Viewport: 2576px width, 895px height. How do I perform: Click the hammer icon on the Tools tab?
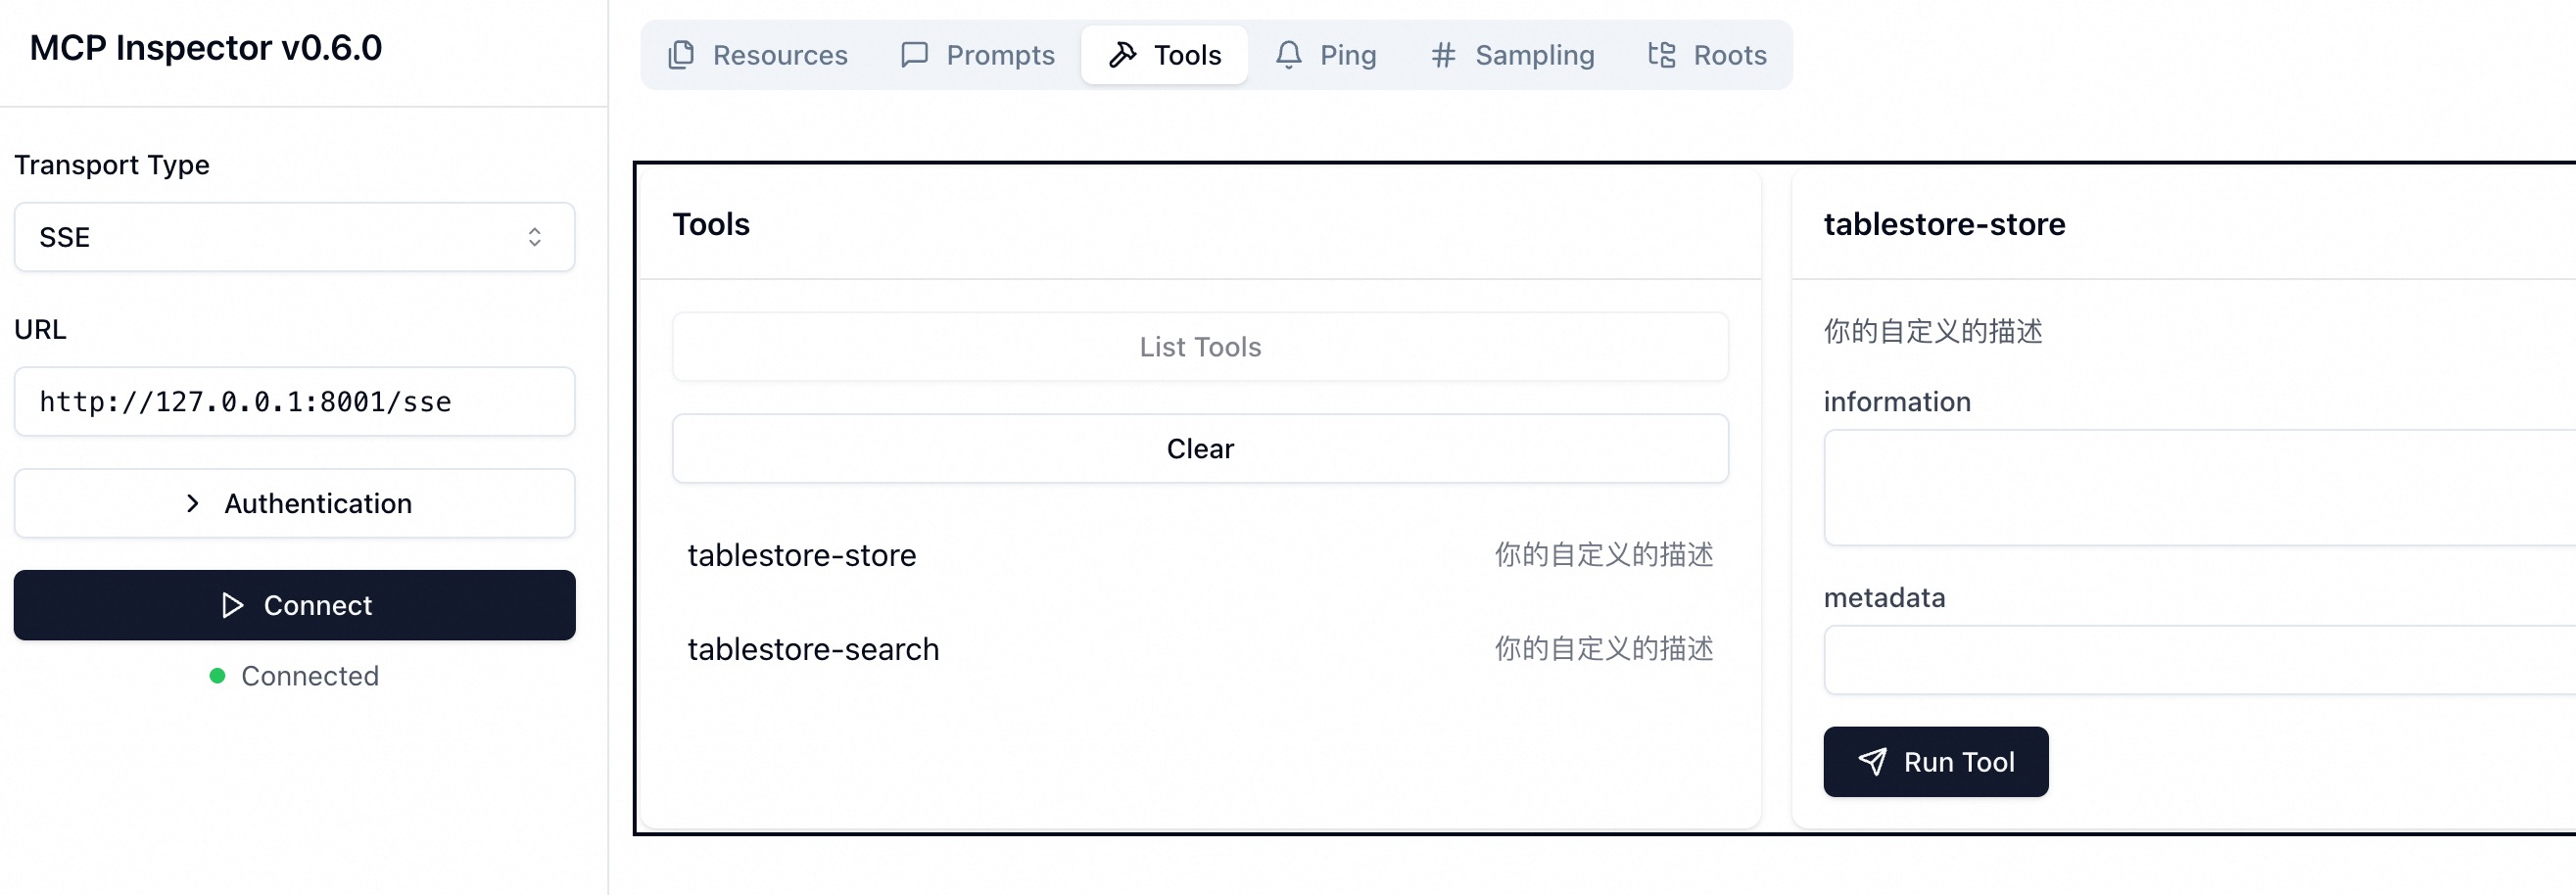coord(1124,54)
